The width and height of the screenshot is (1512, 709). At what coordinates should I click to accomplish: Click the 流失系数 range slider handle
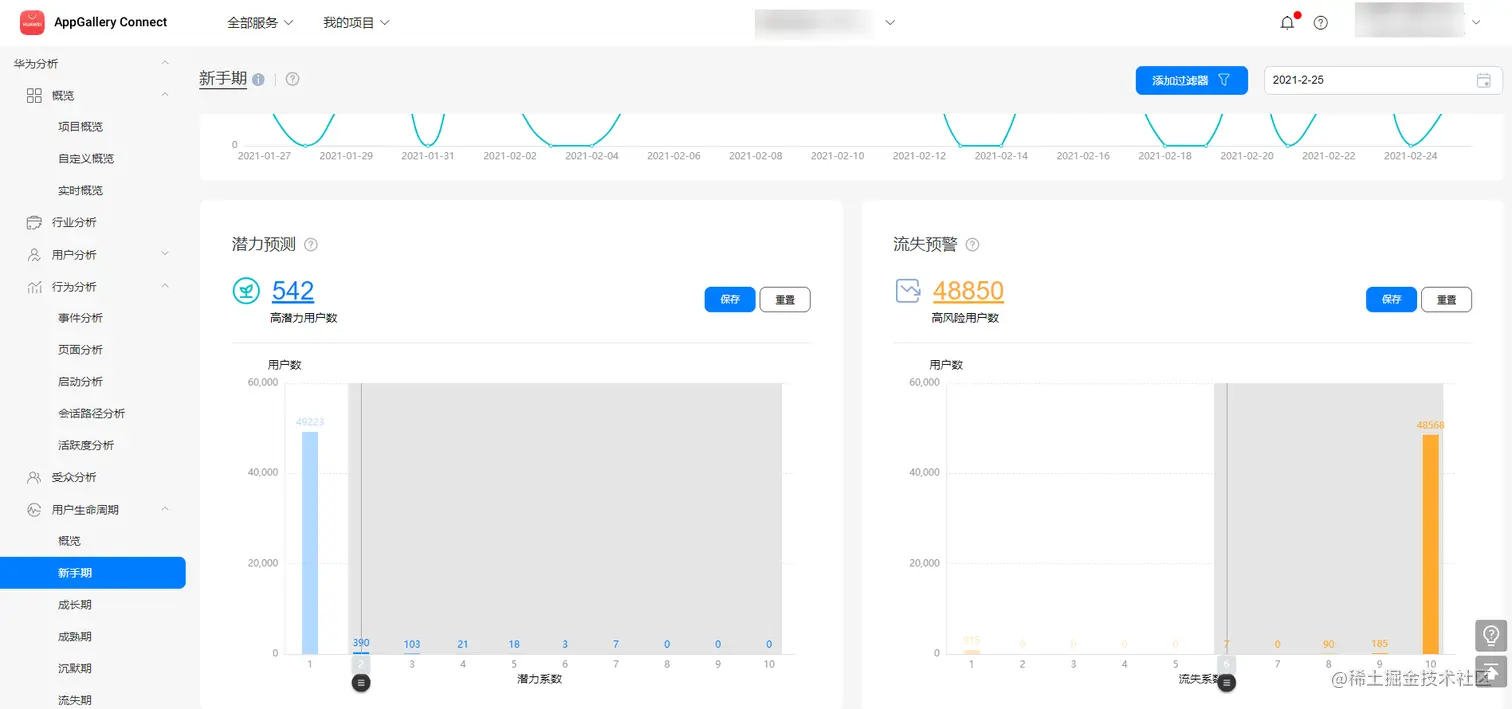(x=1227, y=682)
